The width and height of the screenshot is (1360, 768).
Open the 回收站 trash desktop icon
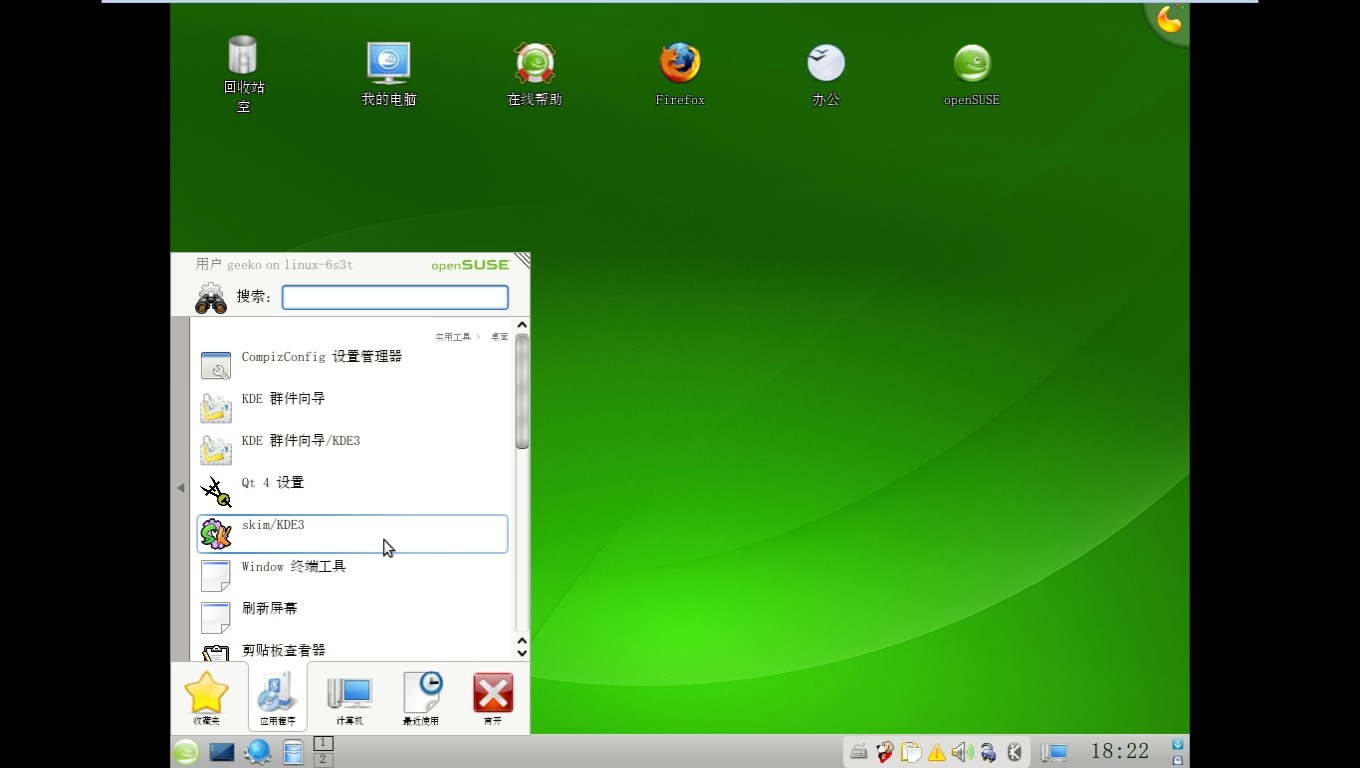243,73
